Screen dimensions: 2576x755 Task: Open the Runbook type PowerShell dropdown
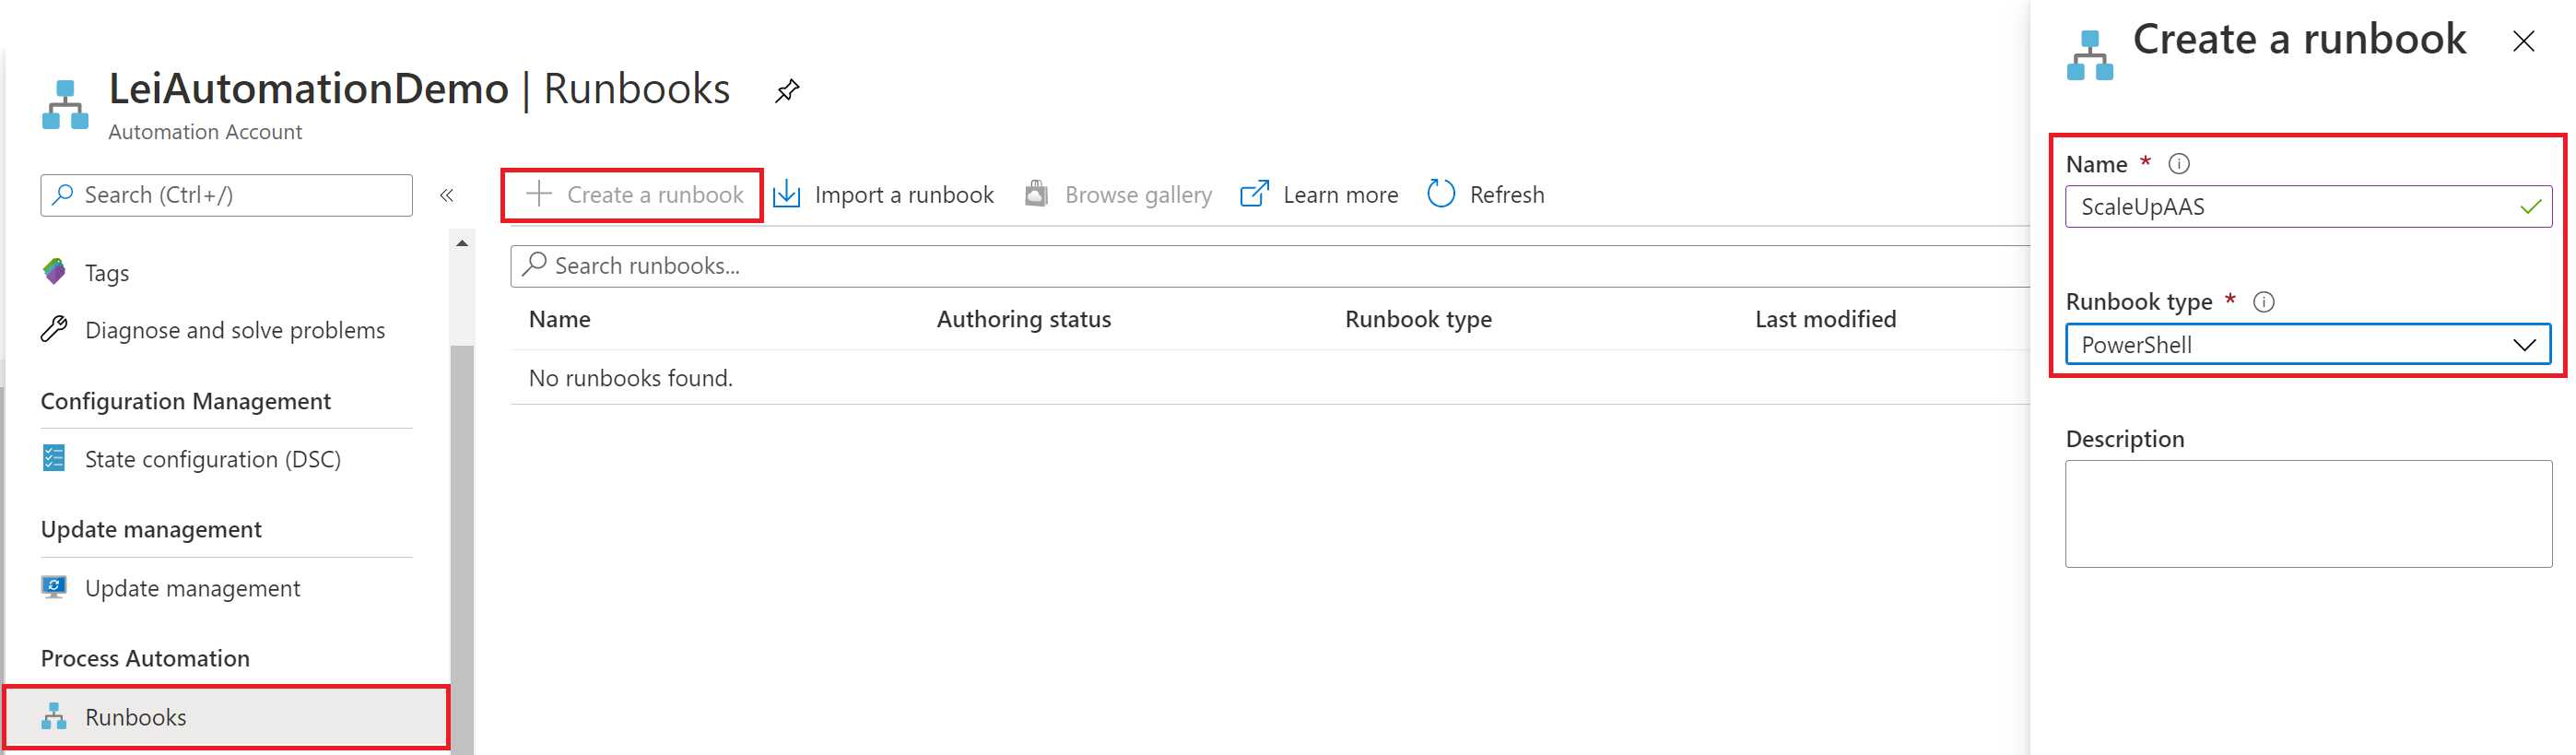point(2308,345)
